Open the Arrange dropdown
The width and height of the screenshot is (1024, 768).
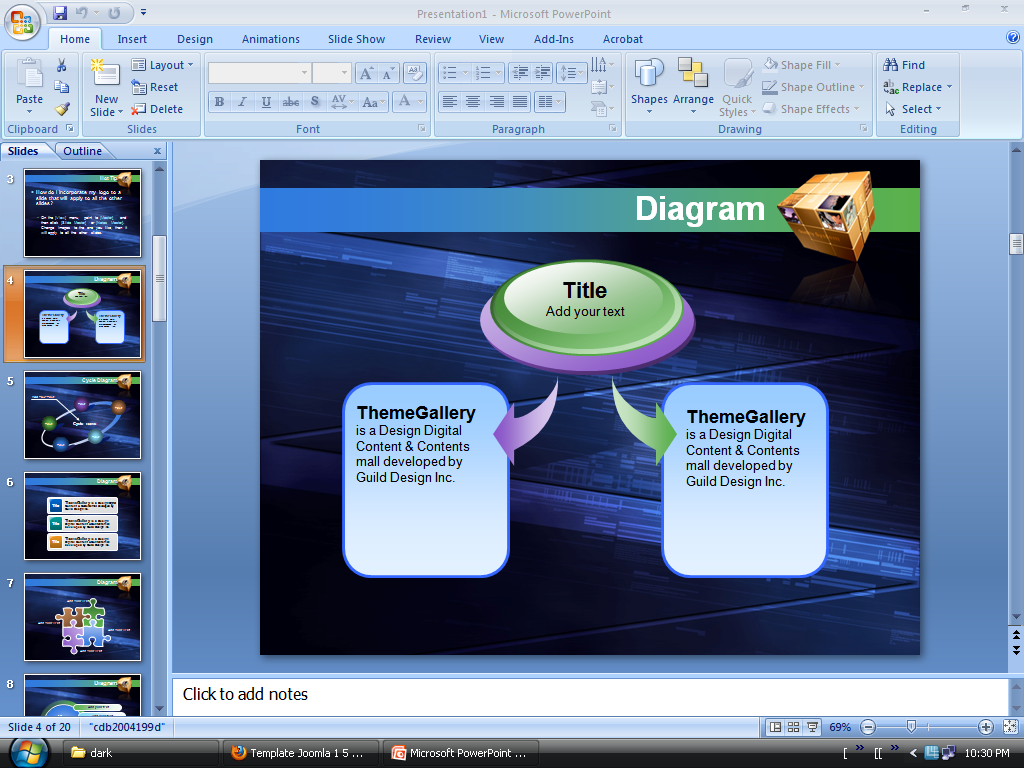click(693, 88)
